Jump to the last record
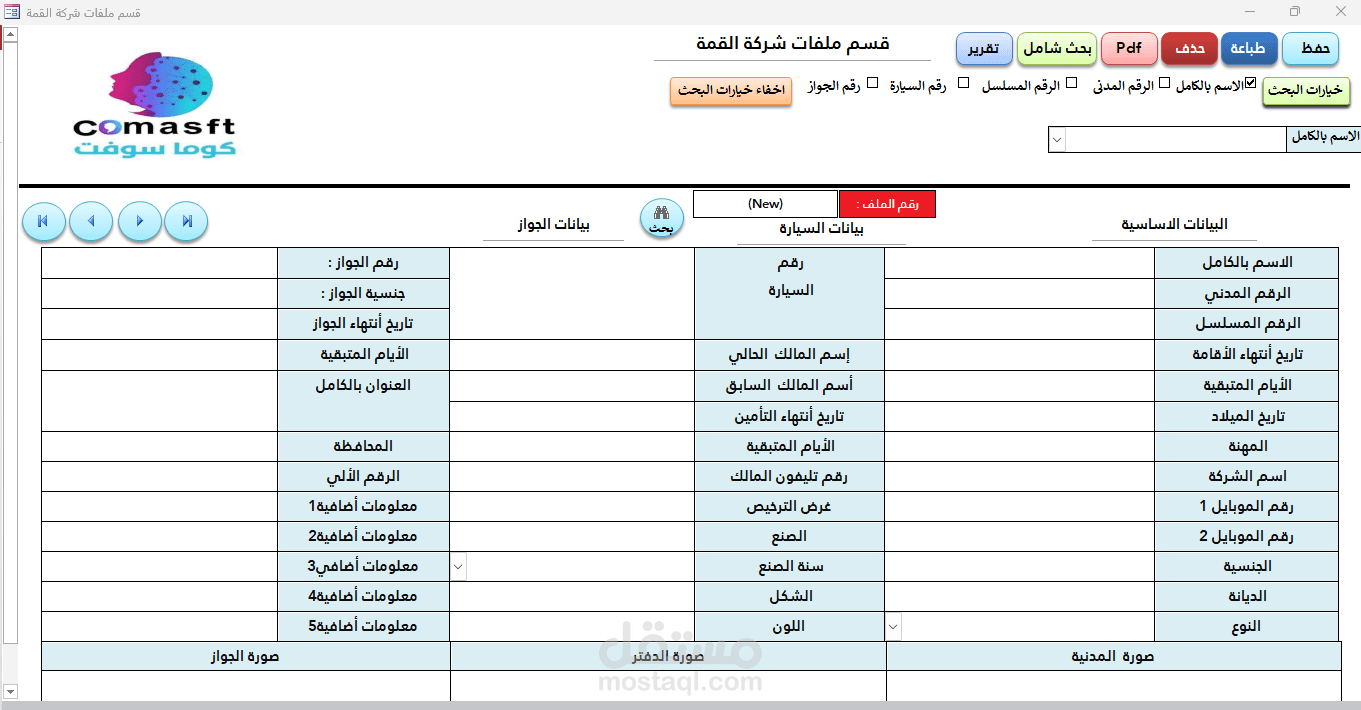The width and height of the screenshot is (1361, 710). 187,221
